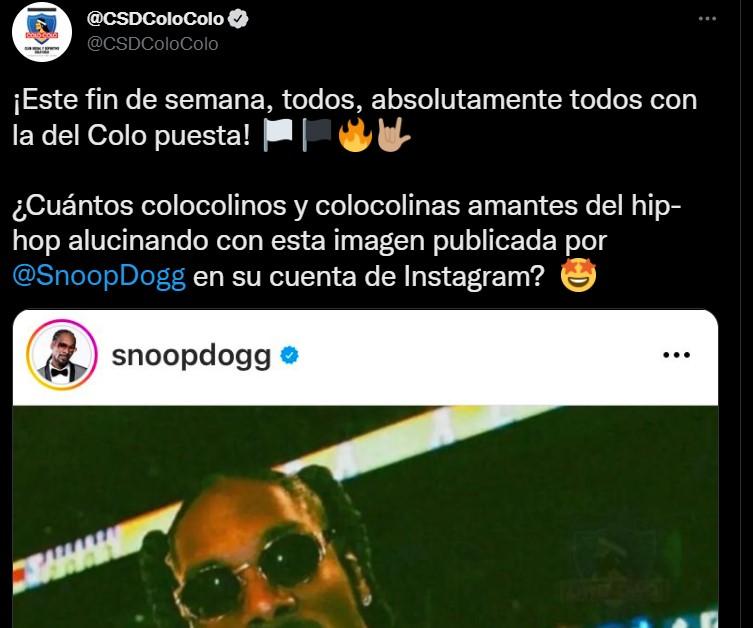Click the blue verified badge beside snoopdogg

pos(289,355)
